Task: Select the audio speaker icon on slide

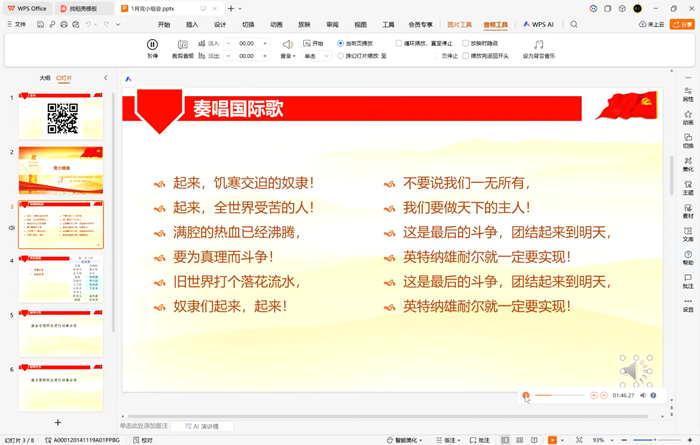Action: pos(634,371)
